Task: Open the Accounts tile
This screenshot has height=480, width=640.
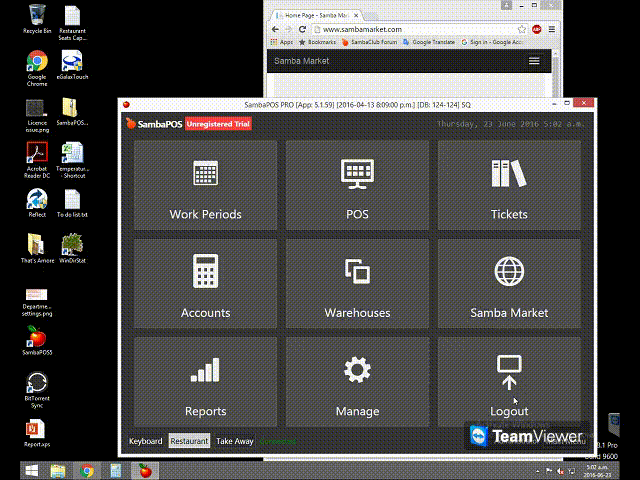Action: [x=205, y=284]
